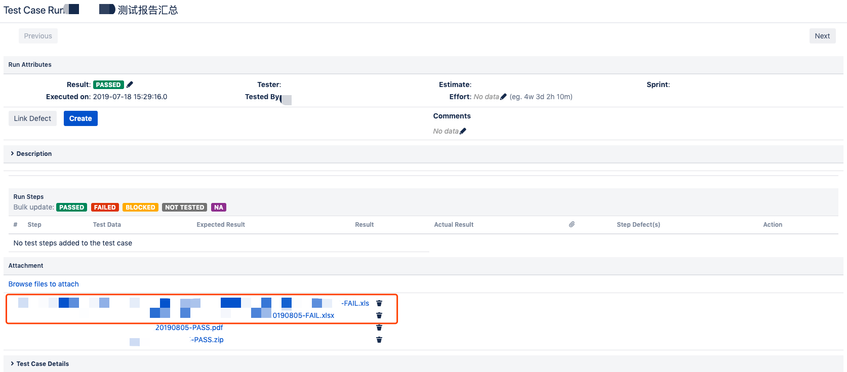Bulk update all steps to NOT TESTED
The width and height of the screenshot is (847, 372).
tap(185, 207)
